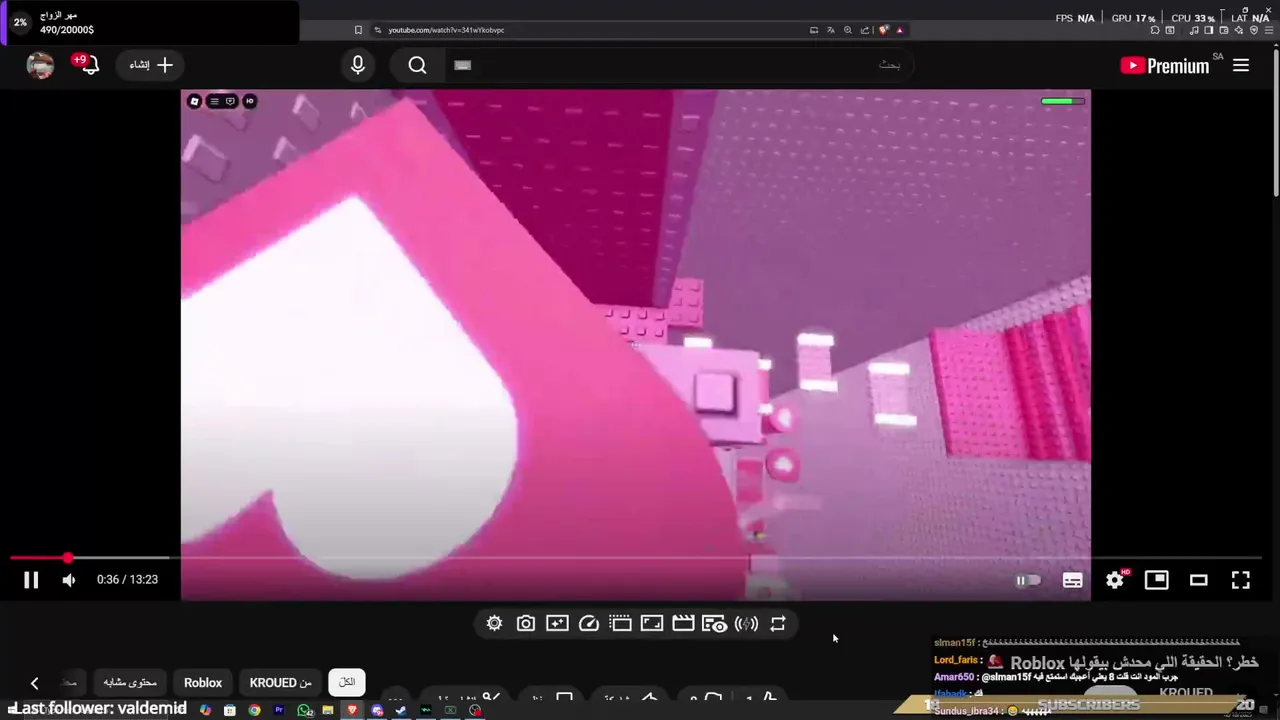Select the "محتوى مشابه" filter chip

[x=130, y=682]
